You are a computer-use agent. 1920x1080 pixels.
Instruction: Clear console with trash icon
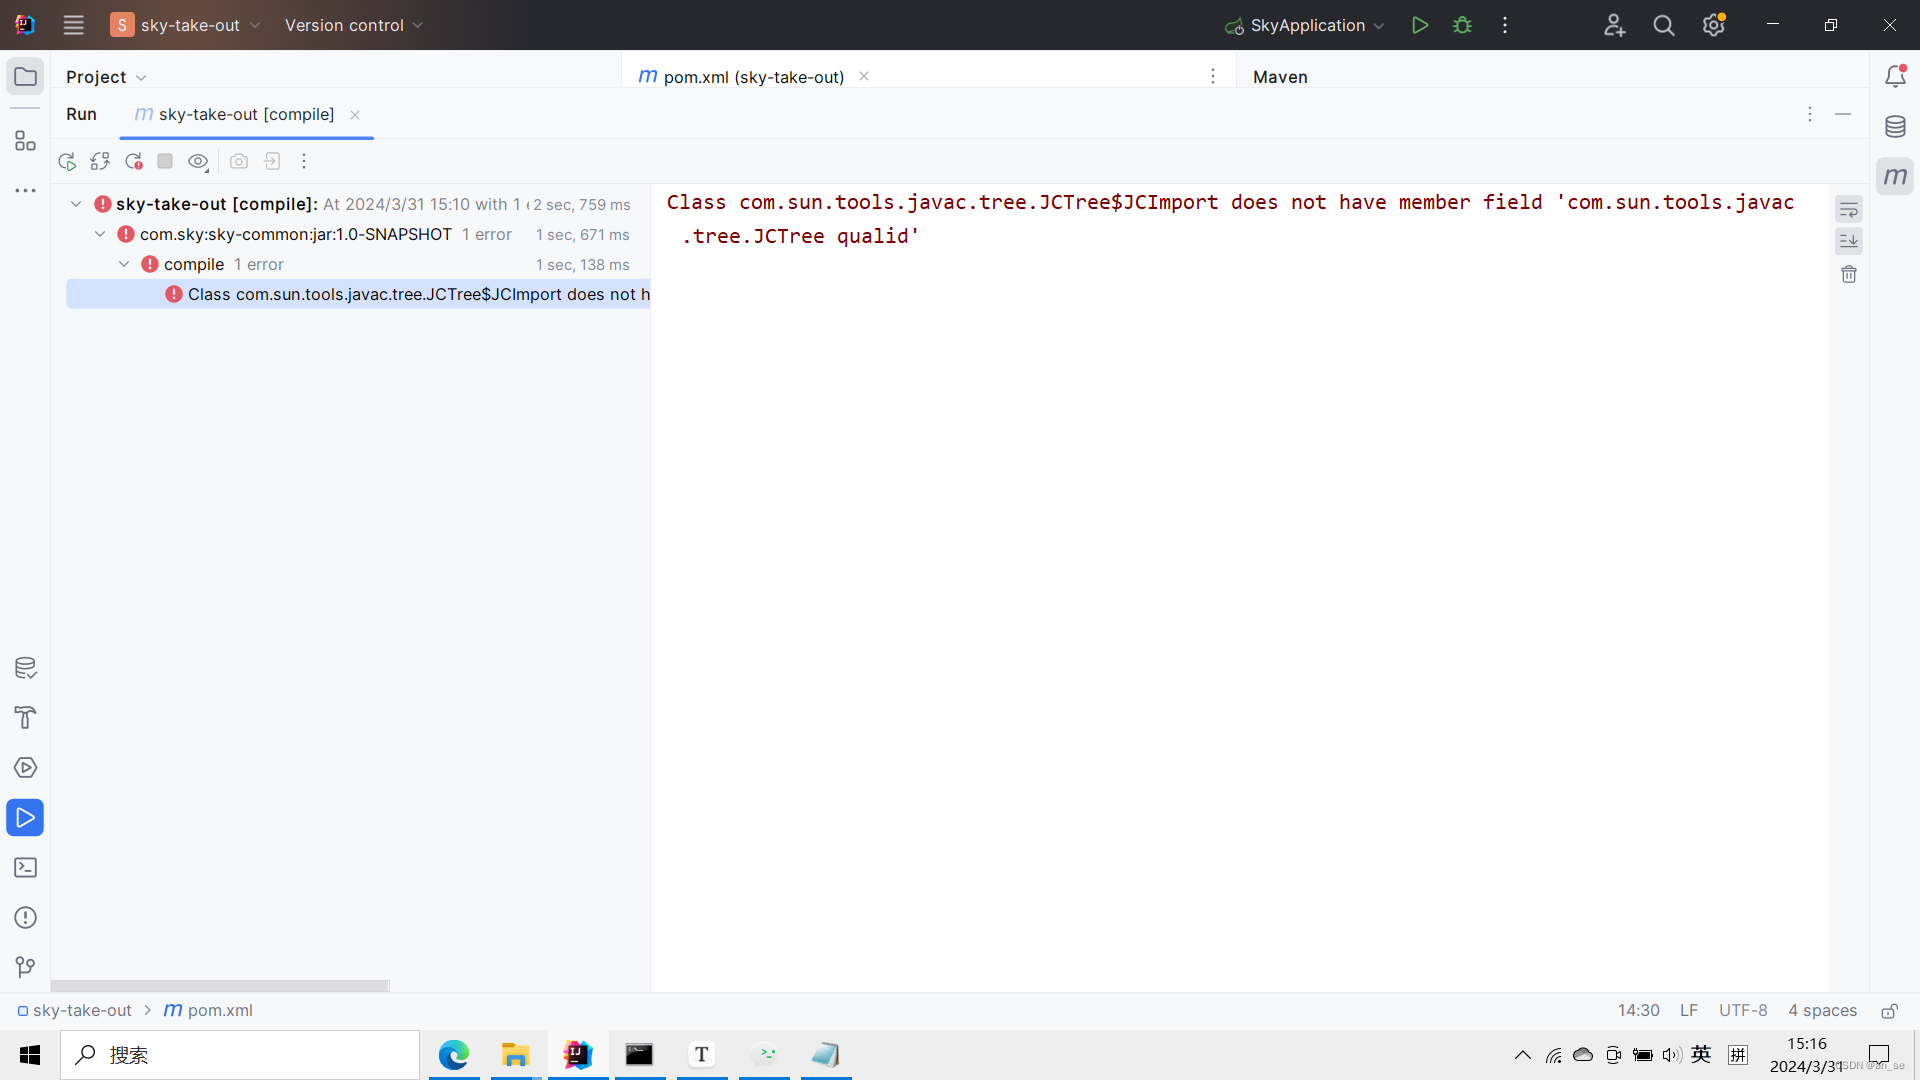1849,274
